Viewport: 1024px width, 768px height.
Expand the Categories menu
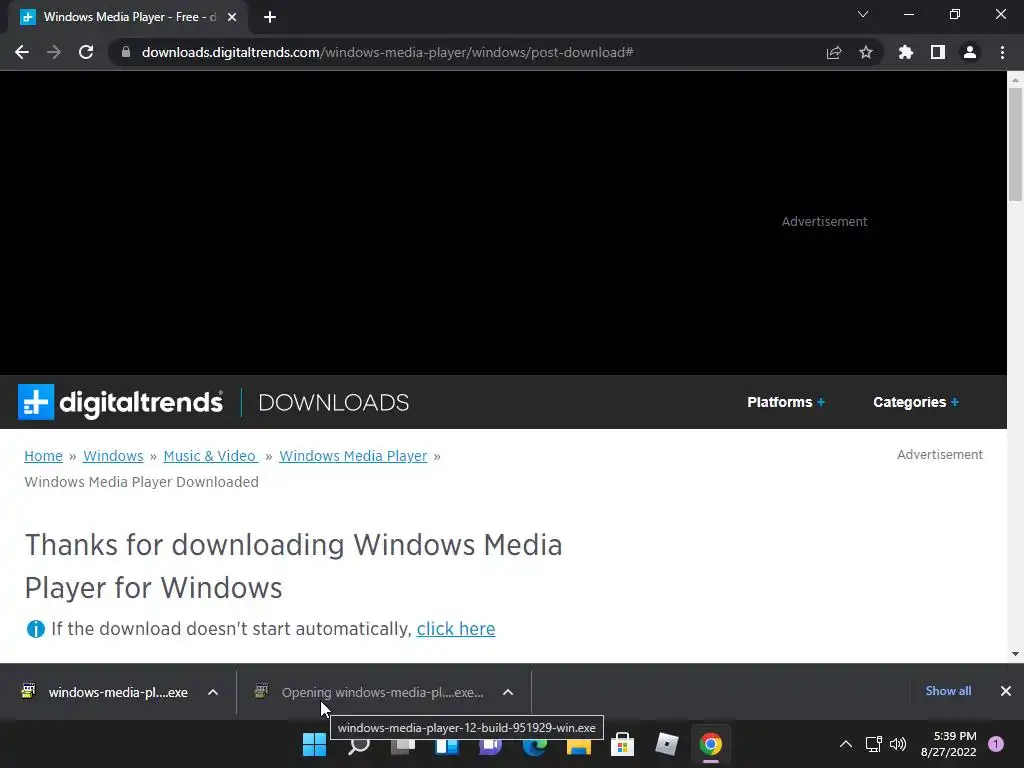916,402
